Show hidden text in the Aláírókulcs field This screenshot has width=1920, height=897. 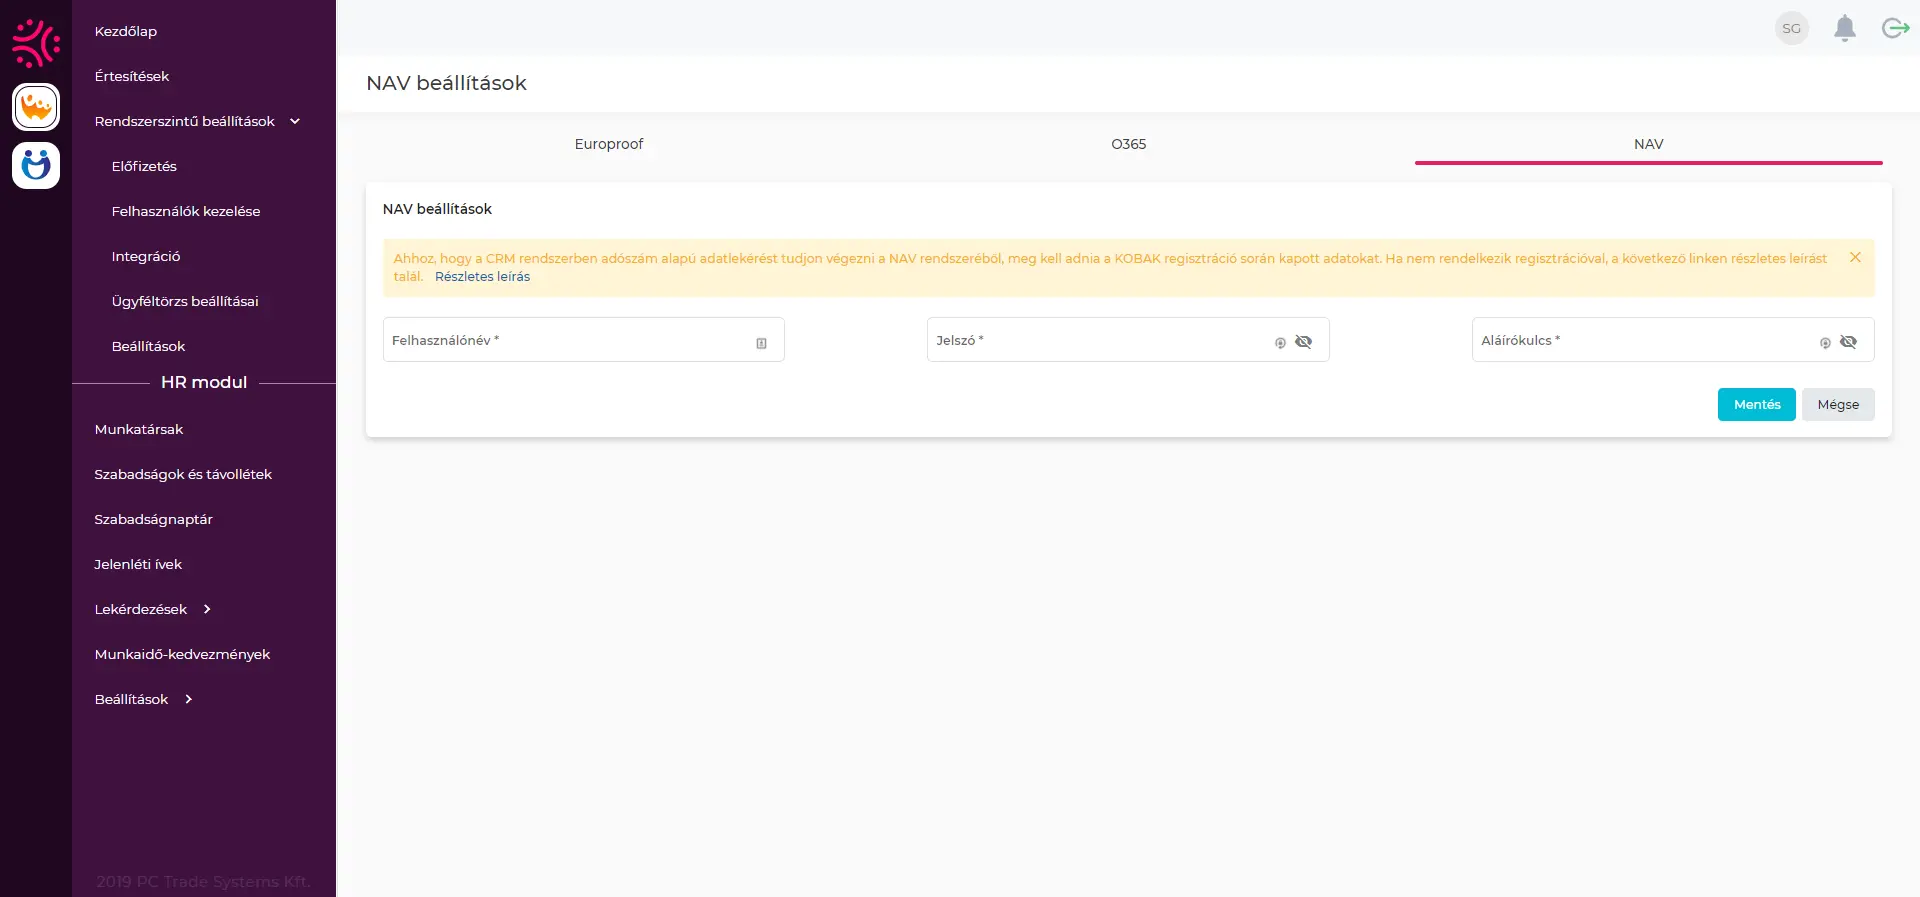(1848, 342)
